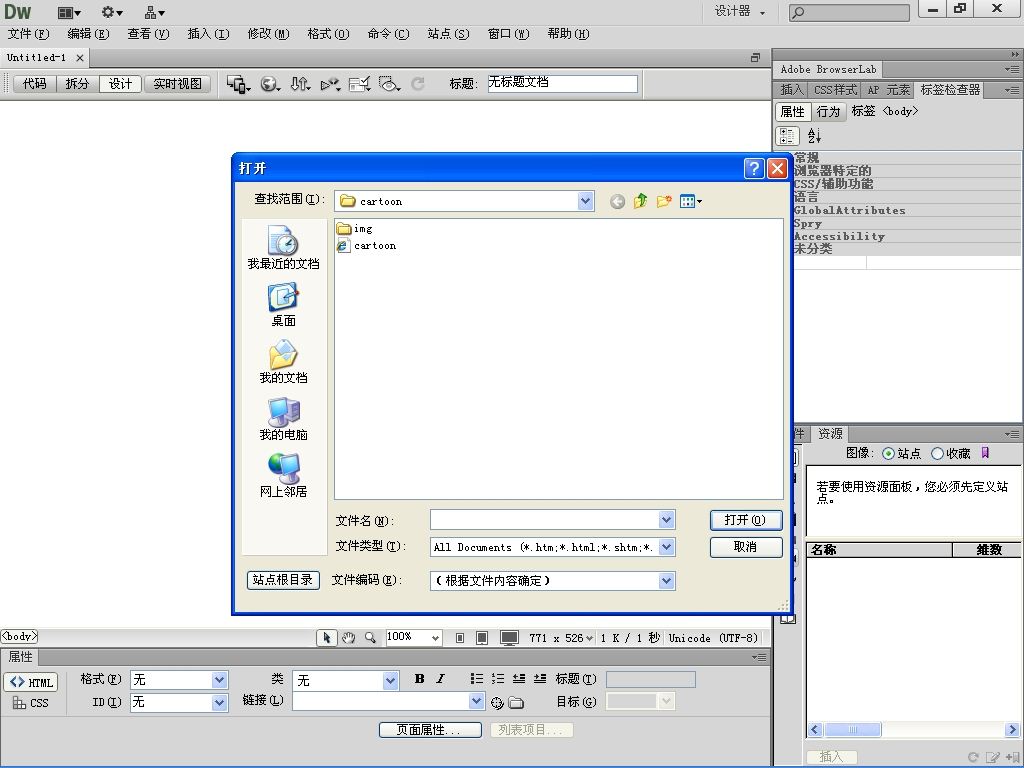
Task: Select the 收藏 radio button
Action: click(937, 453)
